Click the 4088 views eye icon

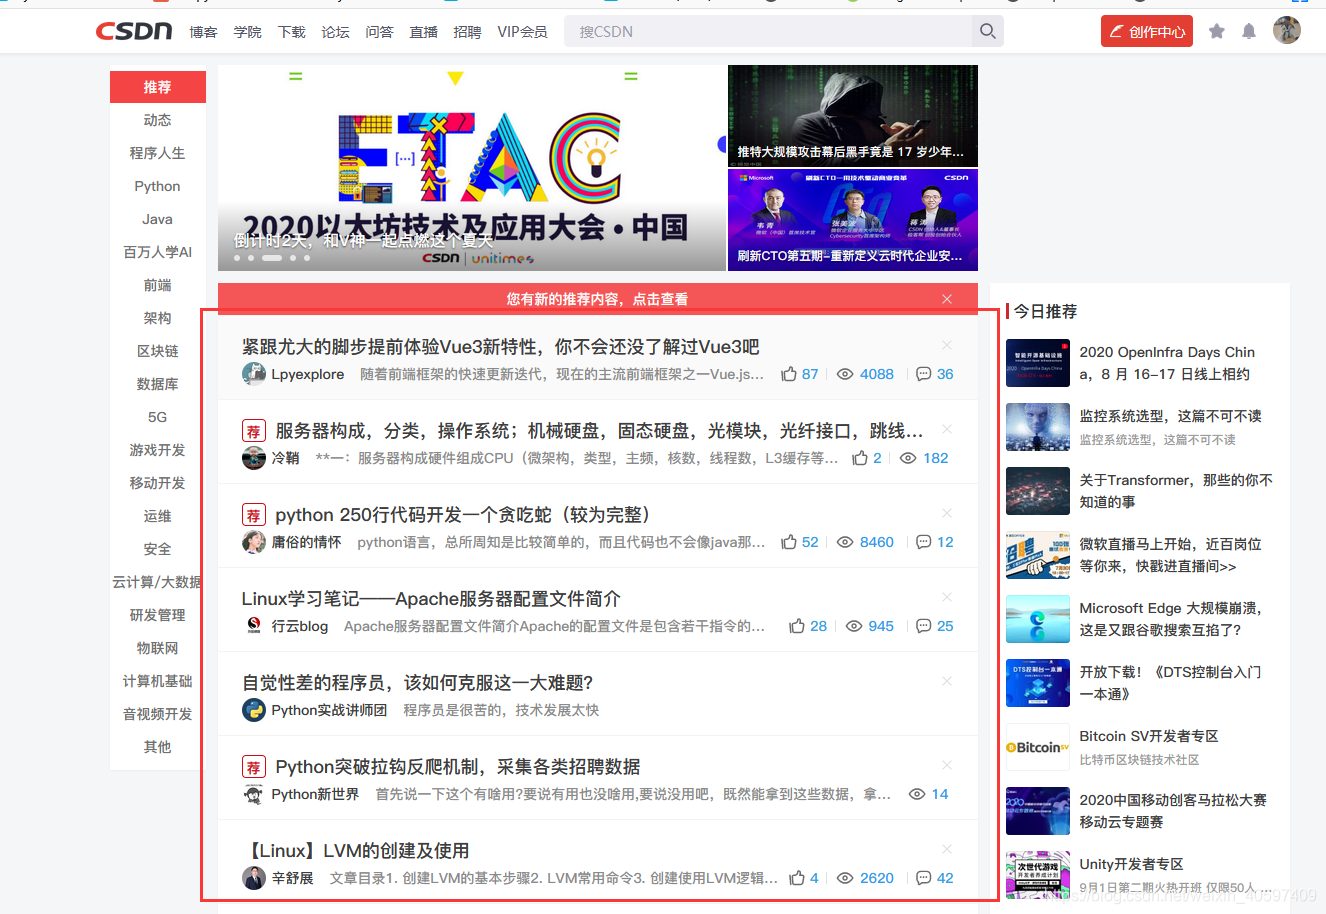[845, 374]
